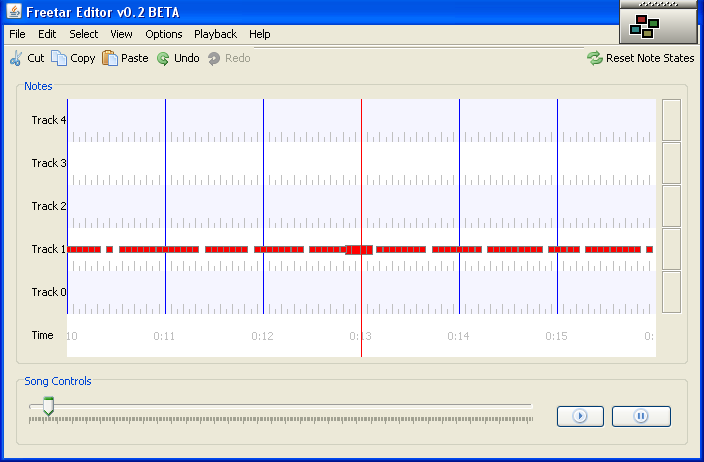Click the green Undo arrow icon
Screen dimensions: 704x462
coord(163,58)
